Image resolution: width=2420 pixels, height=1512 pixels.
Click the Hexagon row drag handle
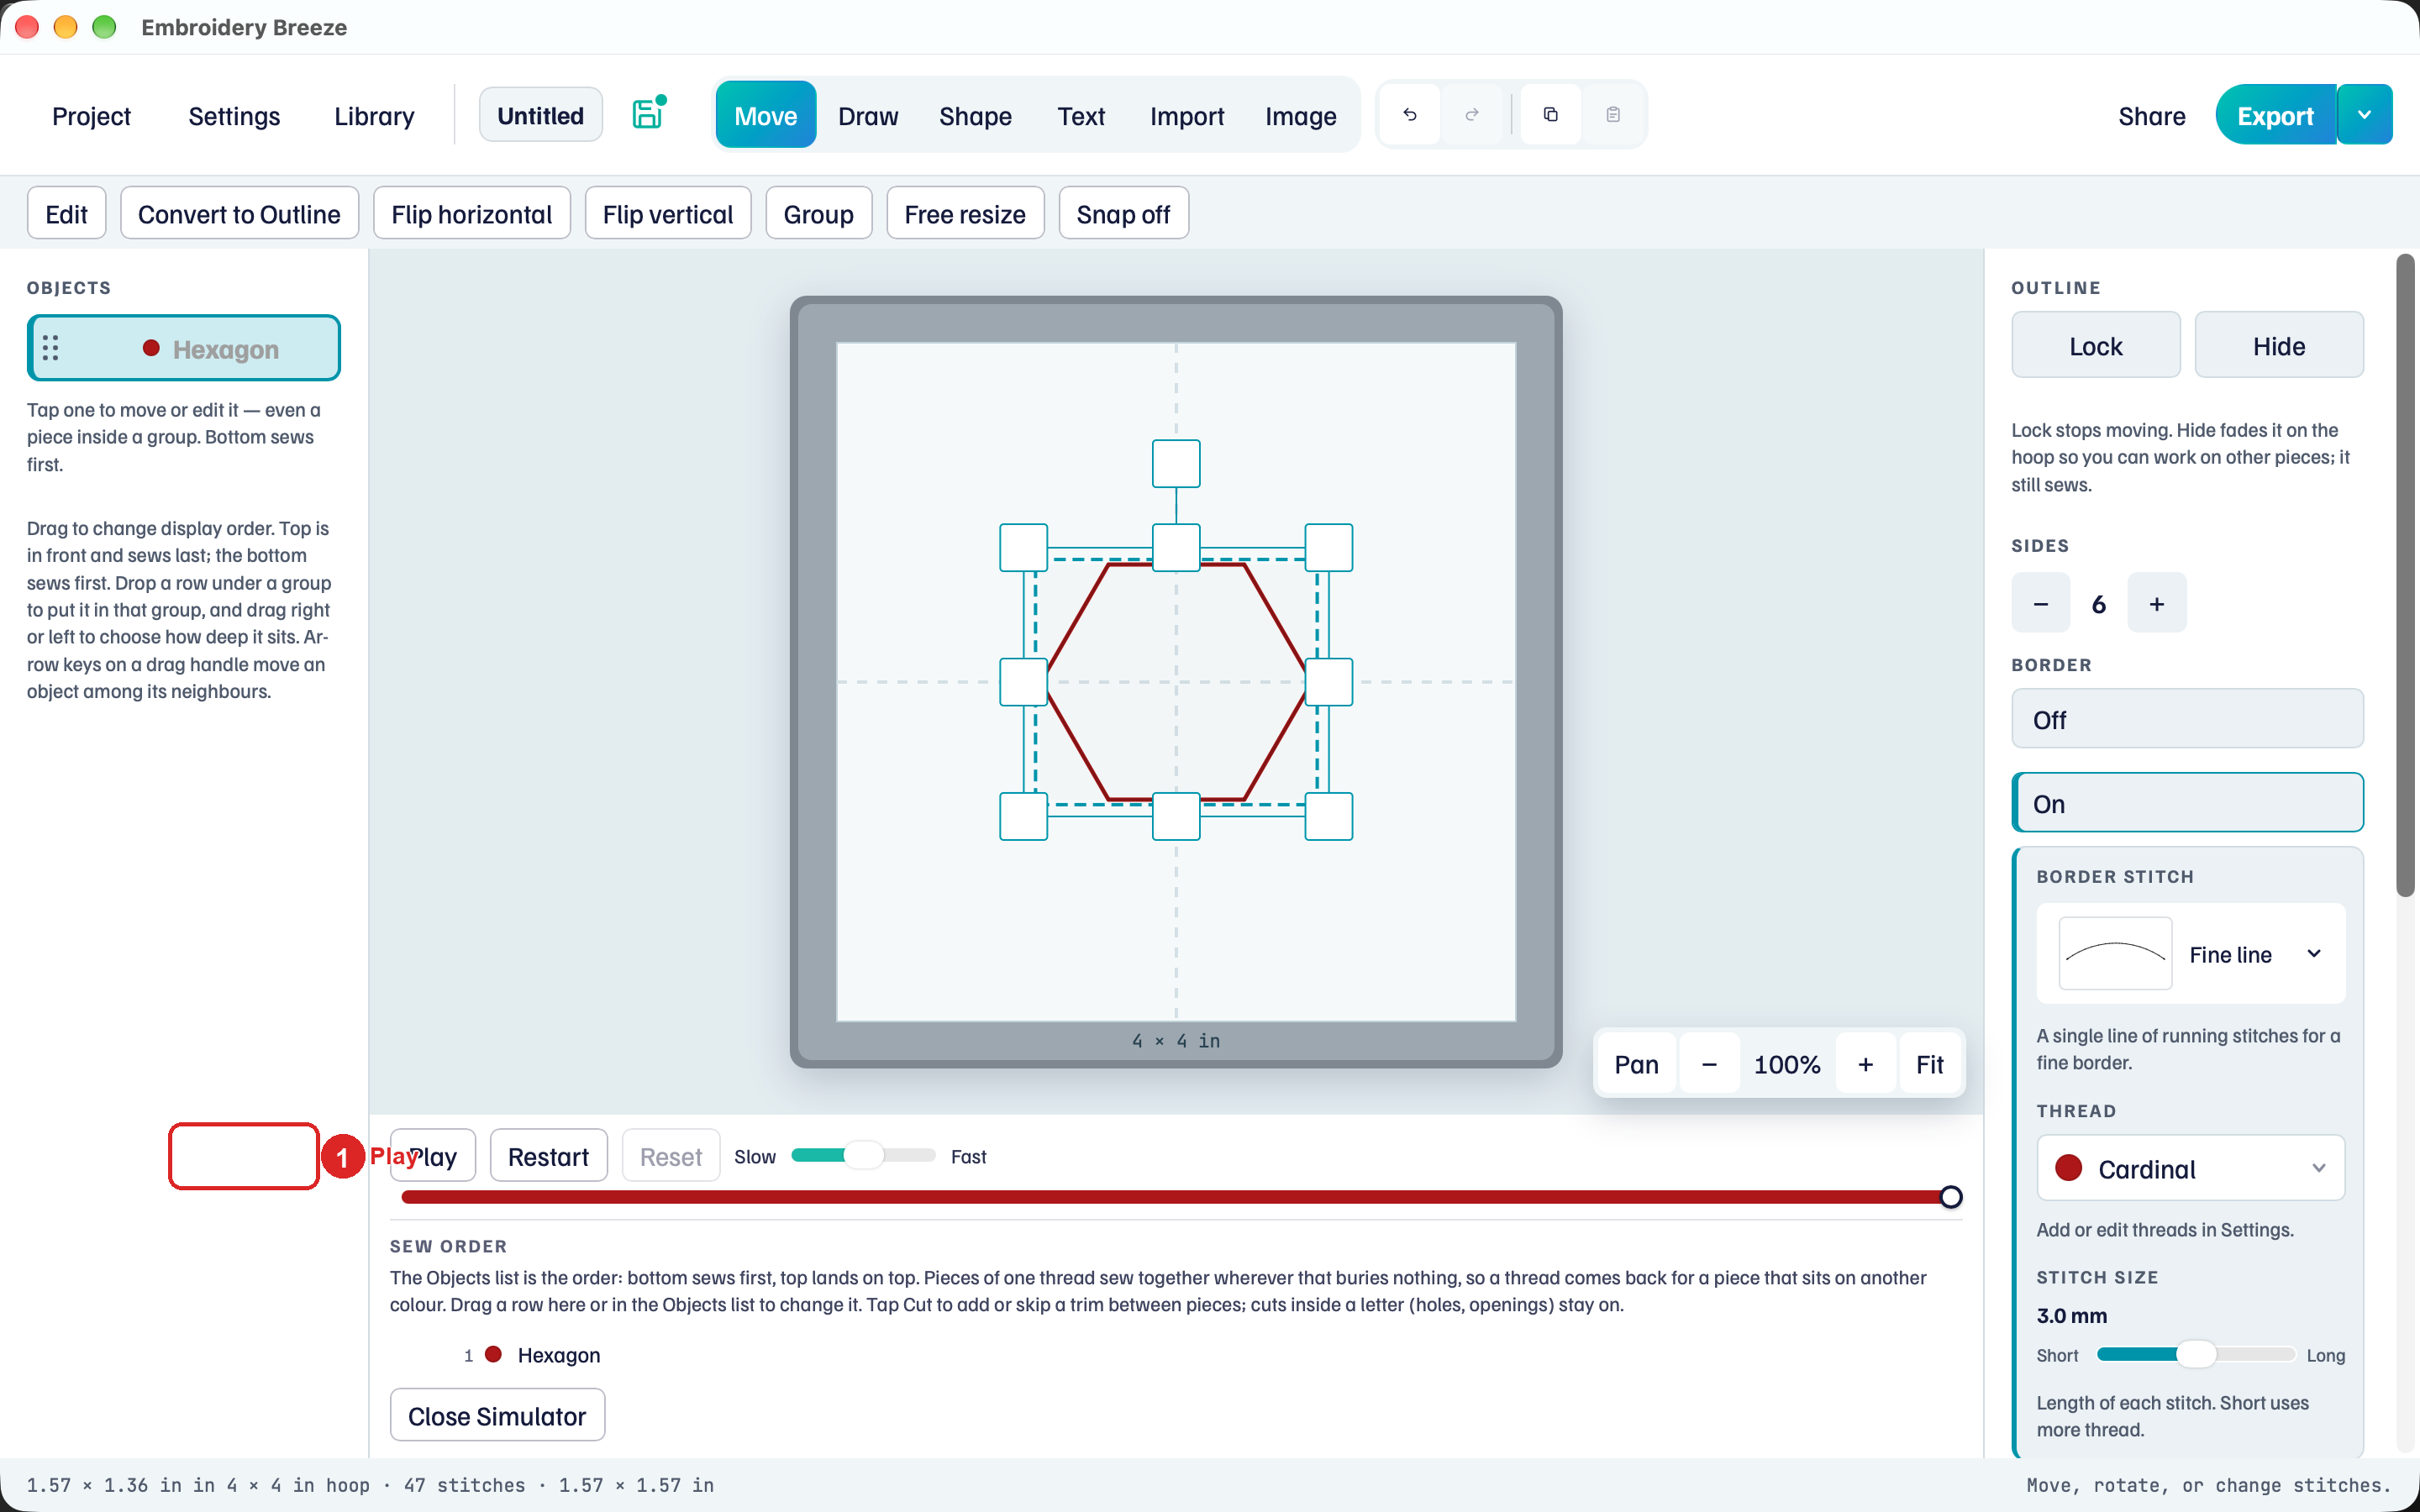point(51,348)
